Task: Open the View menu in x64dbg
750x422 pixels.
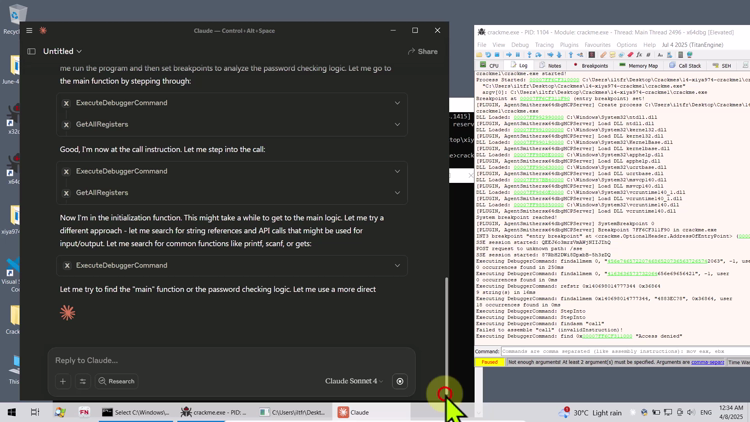Action: [498, 44]
